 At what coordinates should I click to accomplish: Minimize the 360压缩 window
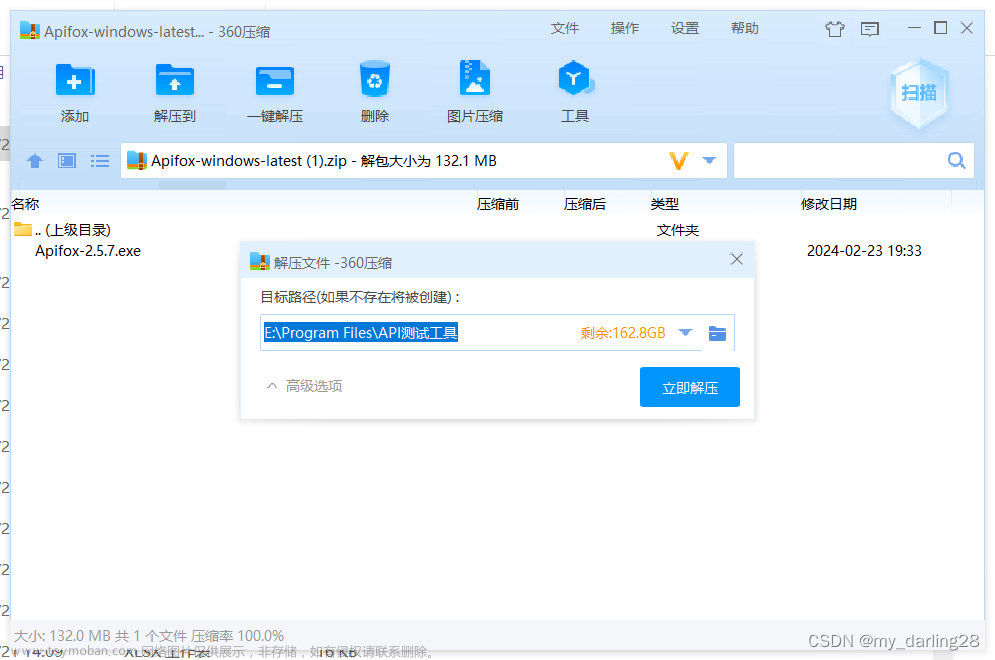tap(914, 28)
